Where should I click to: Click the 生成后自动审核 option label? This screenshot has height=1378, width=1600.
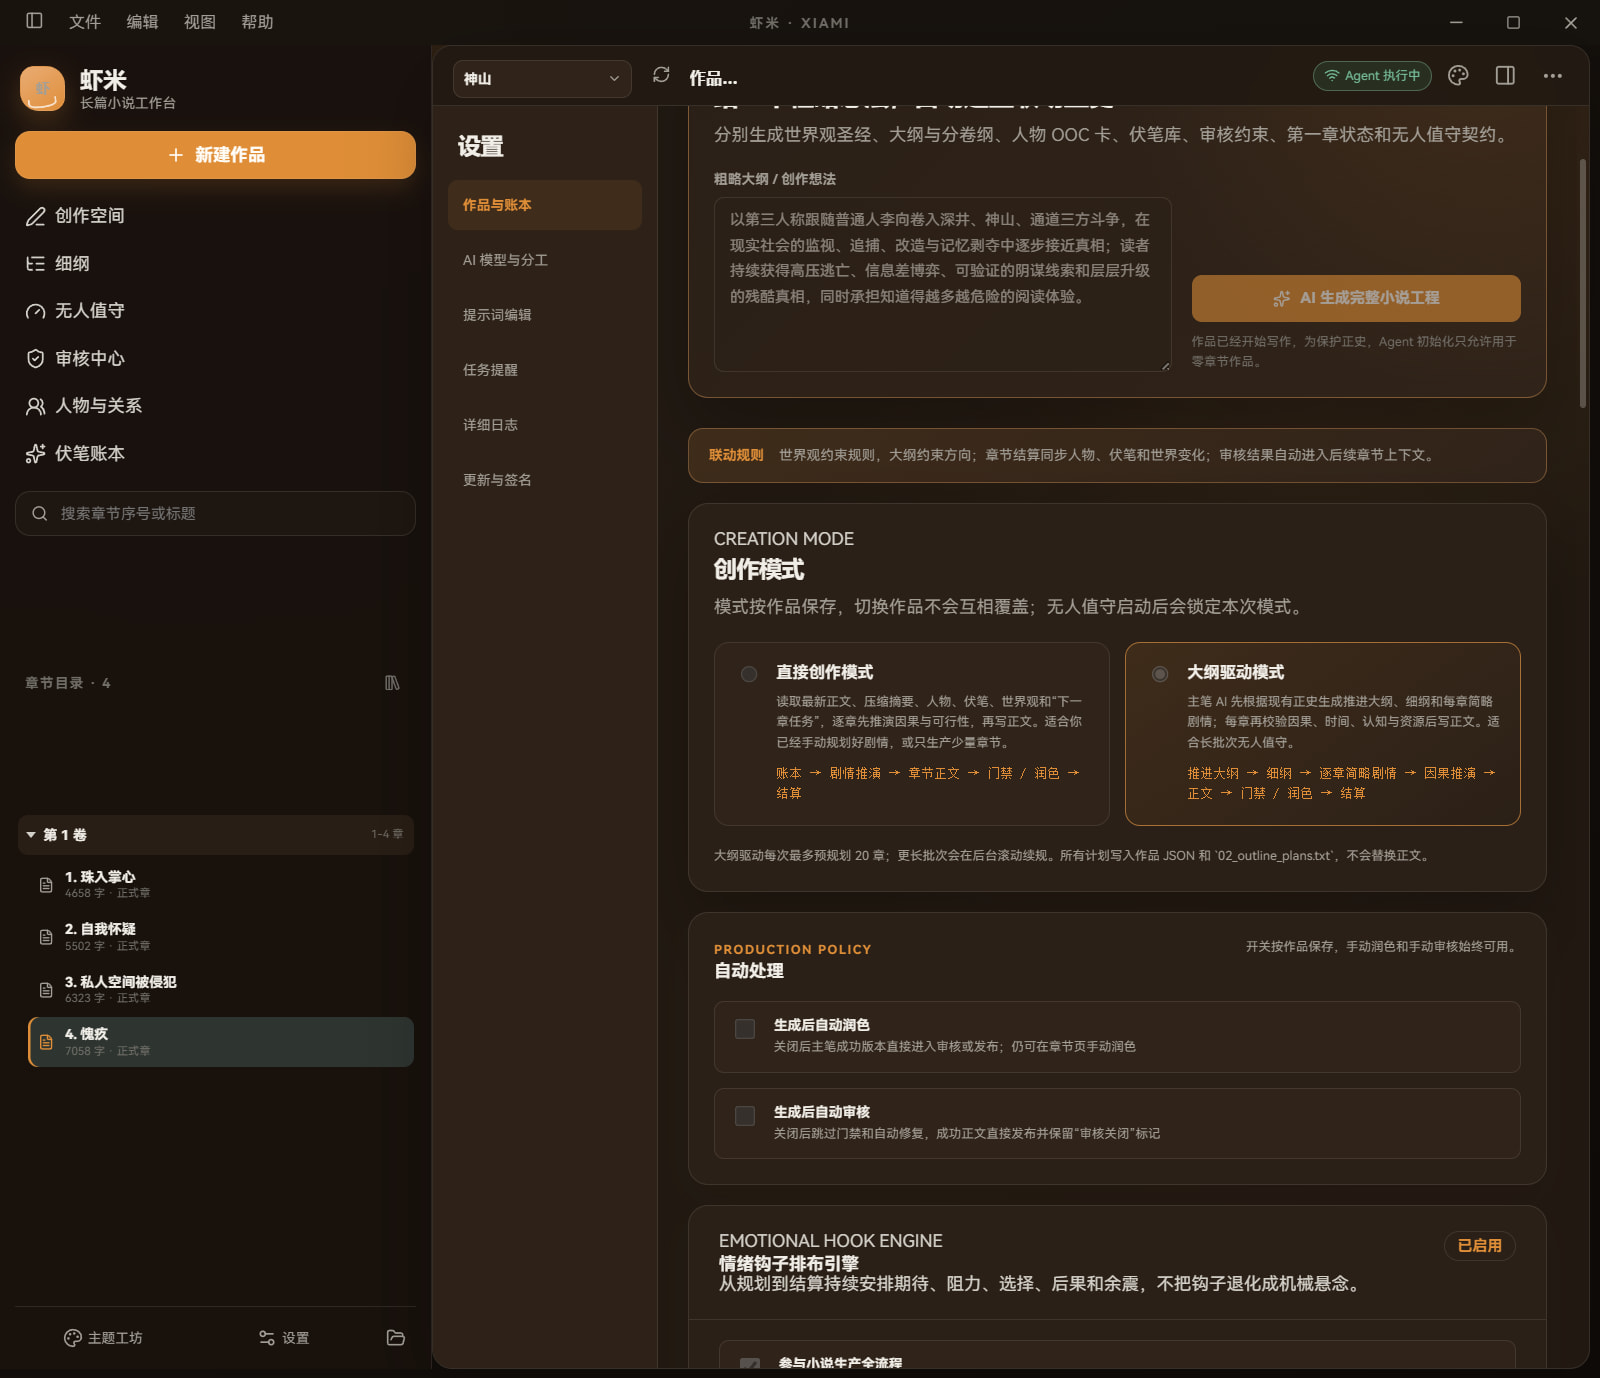coord(822,1112)
